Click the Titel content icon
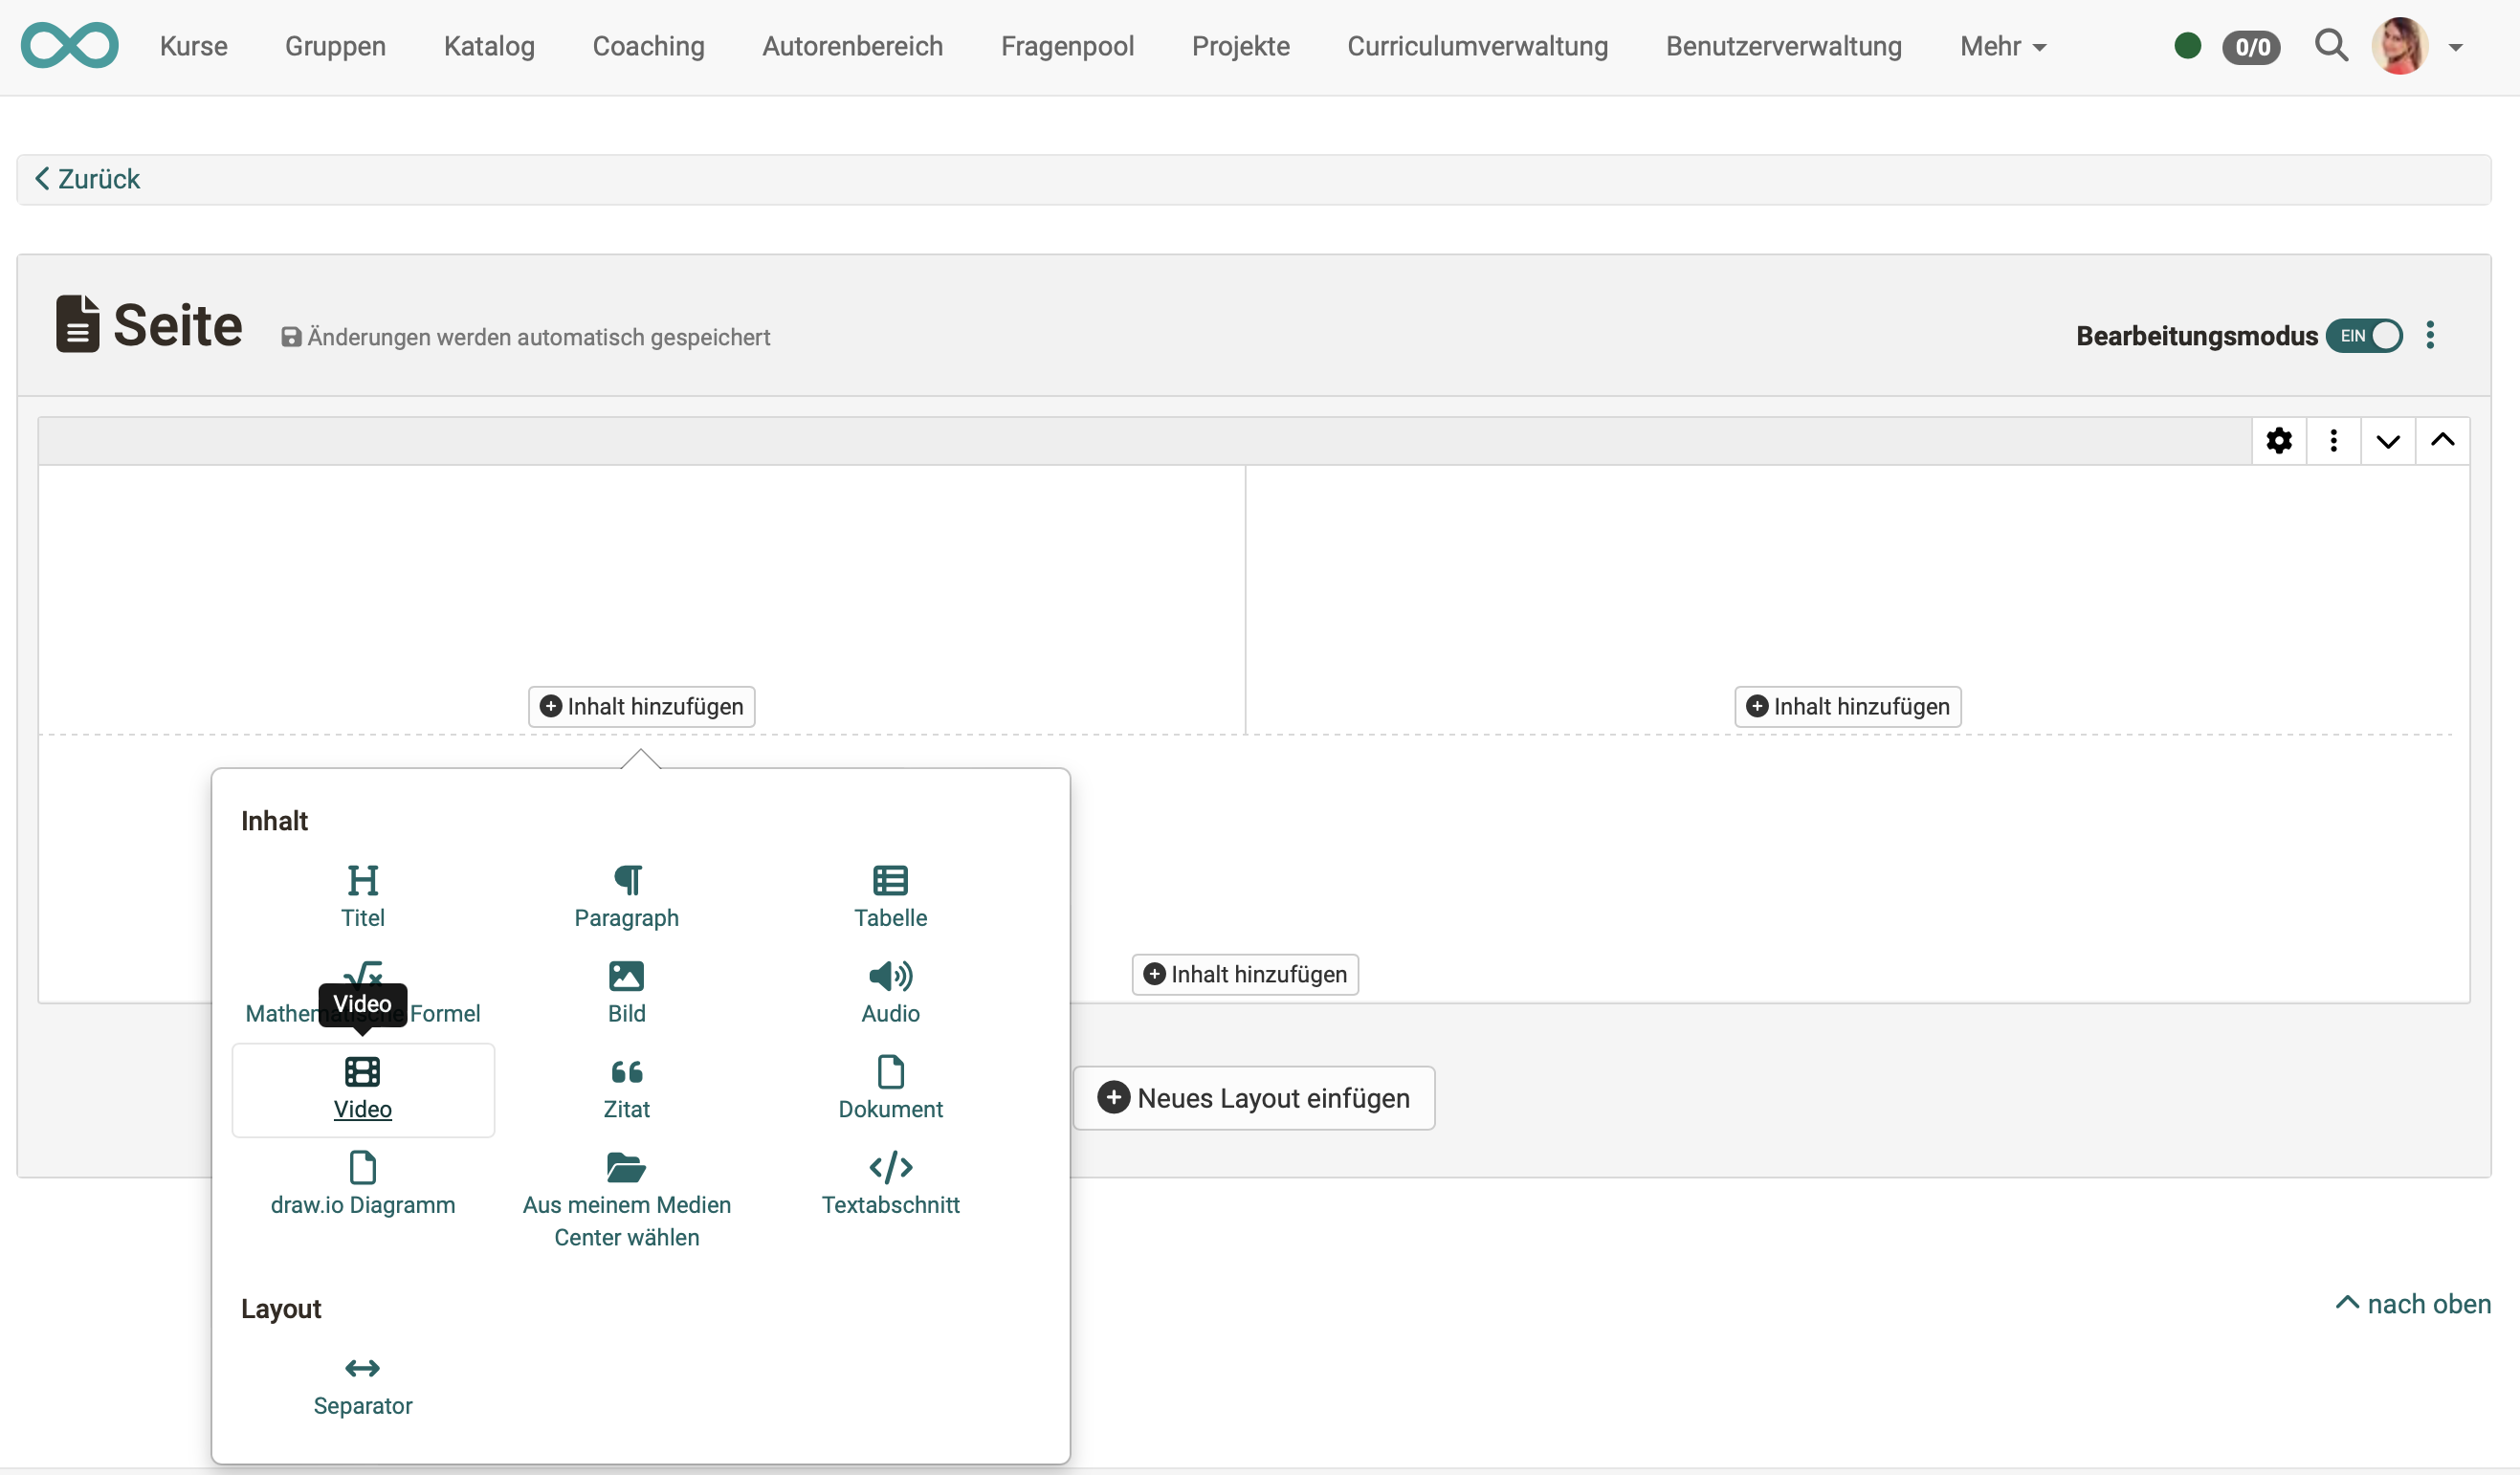Screen dimensions: 2520x1475 click(362, 895)
